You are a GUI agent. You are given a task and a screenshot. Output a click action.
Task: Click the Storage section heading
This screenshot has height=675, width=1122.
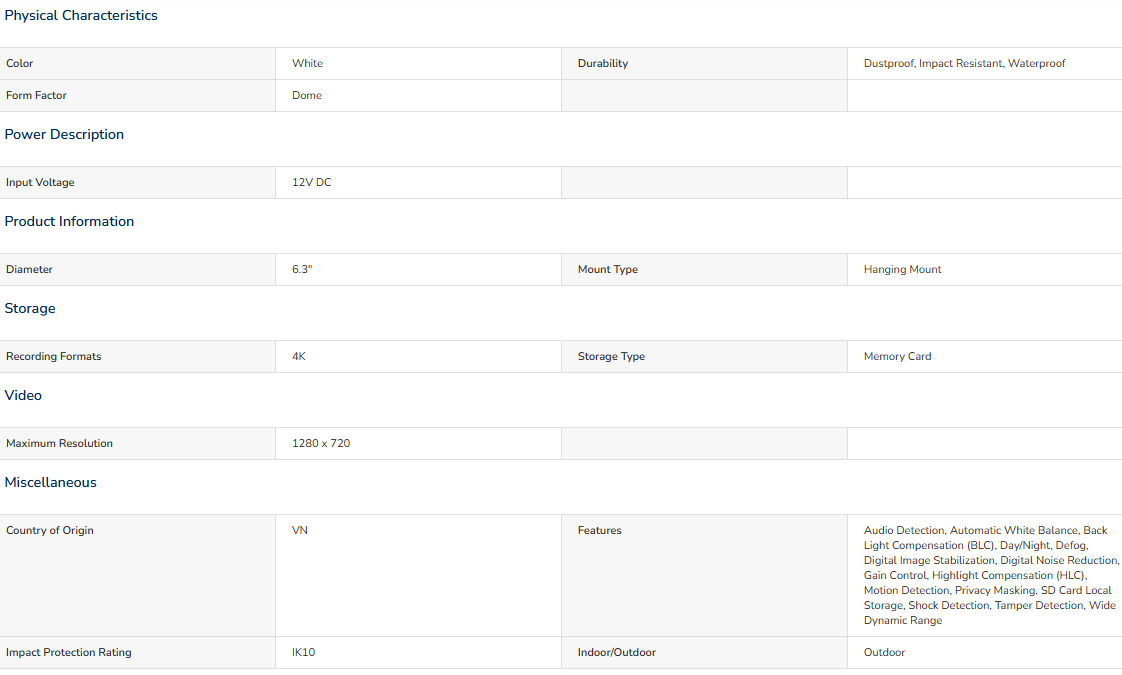(30, 308)
